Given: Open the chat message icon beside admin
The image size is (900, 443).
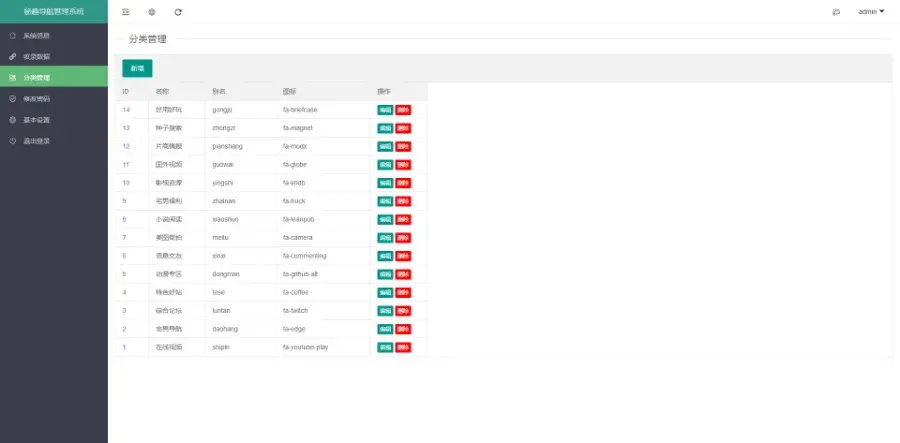Looking at the screenshot, I should pyautogui.click(x=836, y=12).
